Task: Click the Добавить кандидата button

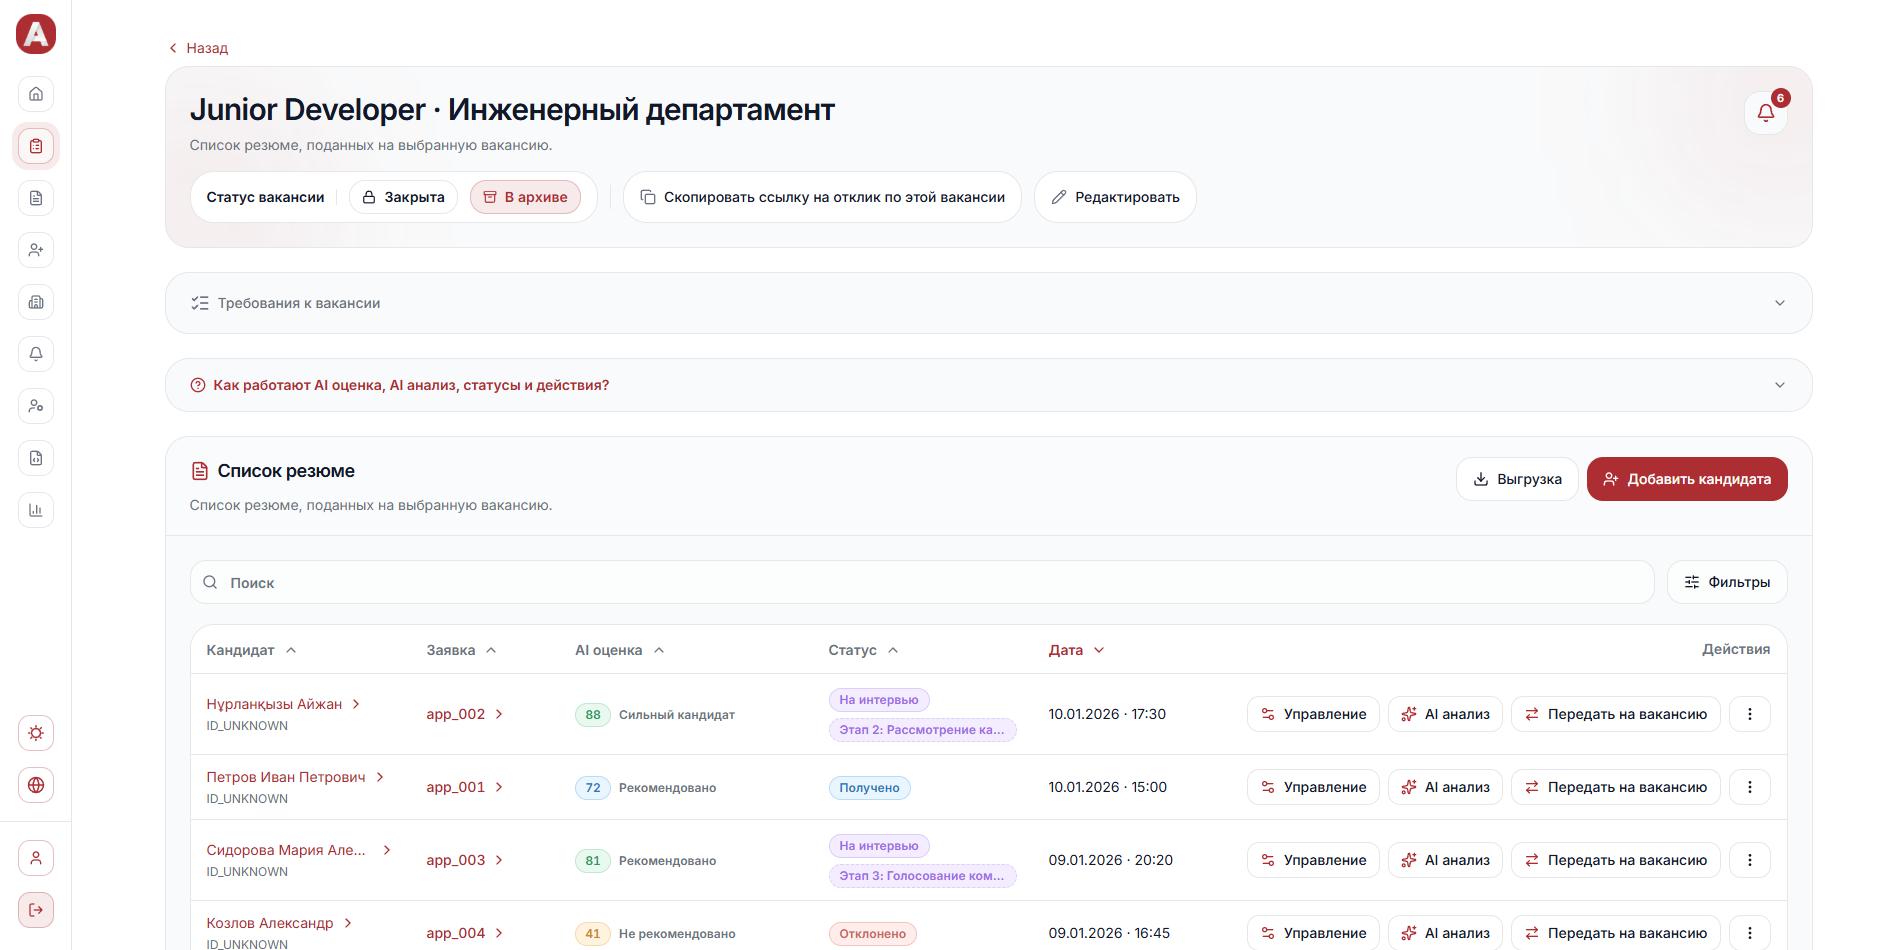Action: [1687, 479]
